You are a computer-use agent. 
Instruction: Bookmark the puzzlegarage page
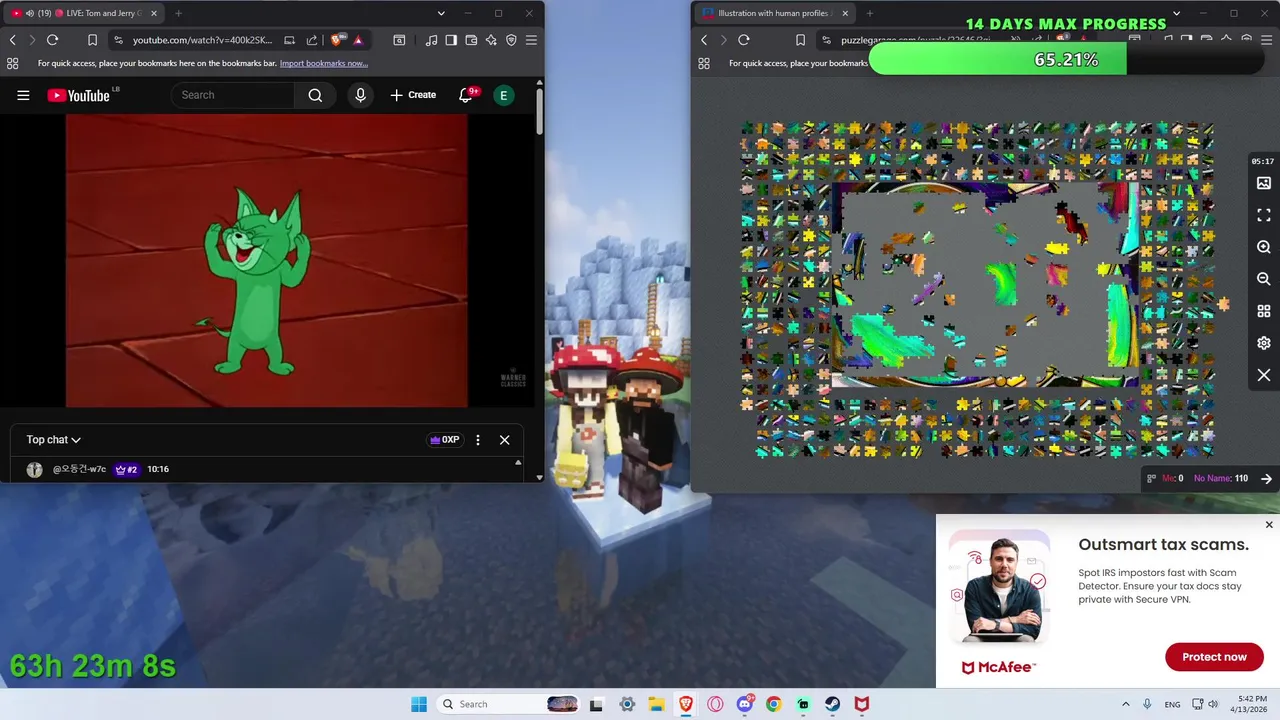click(x=800, y=40)
